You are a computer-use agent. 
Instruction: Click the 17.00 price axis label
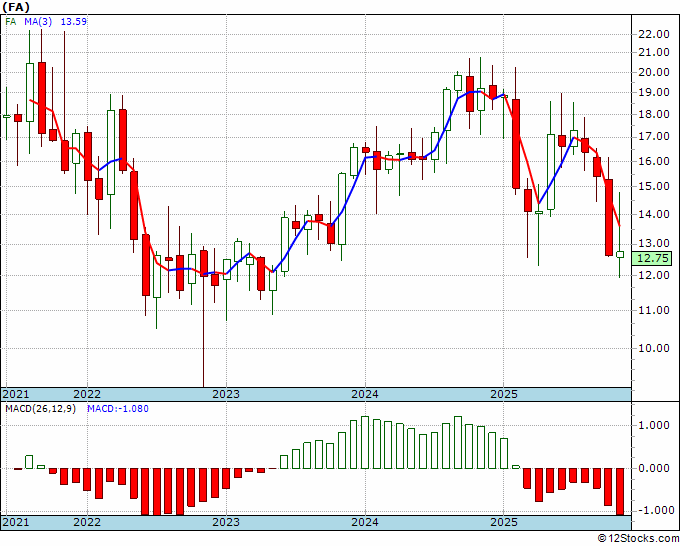point(653,137)
